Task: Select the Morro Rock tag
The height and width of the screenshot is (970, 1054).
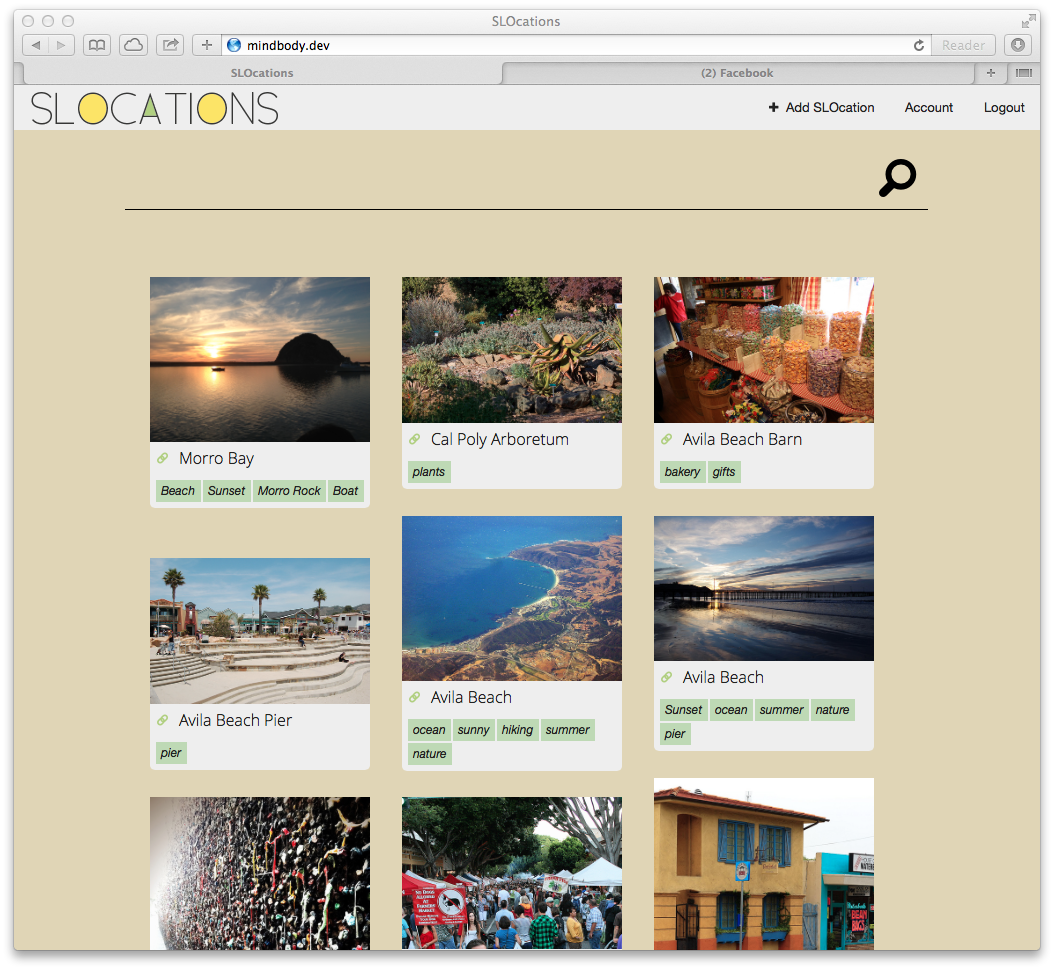Action: point(289,491)
